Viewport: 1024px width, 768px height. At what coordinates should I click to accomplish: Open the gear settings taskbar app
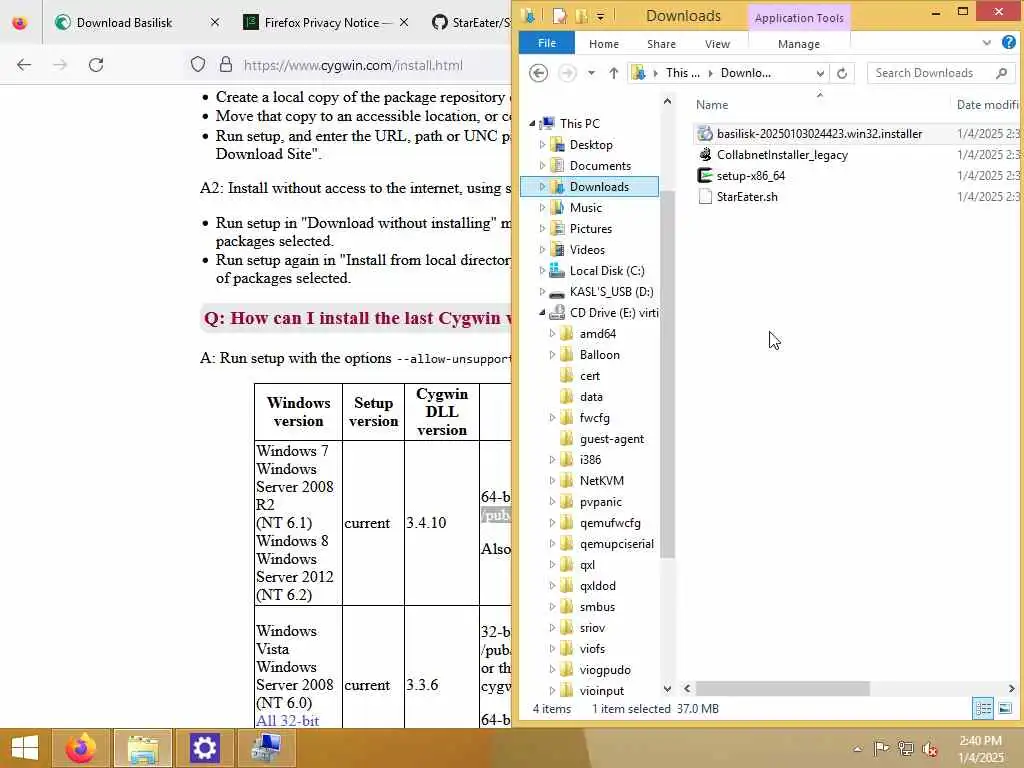coord(204,748)
